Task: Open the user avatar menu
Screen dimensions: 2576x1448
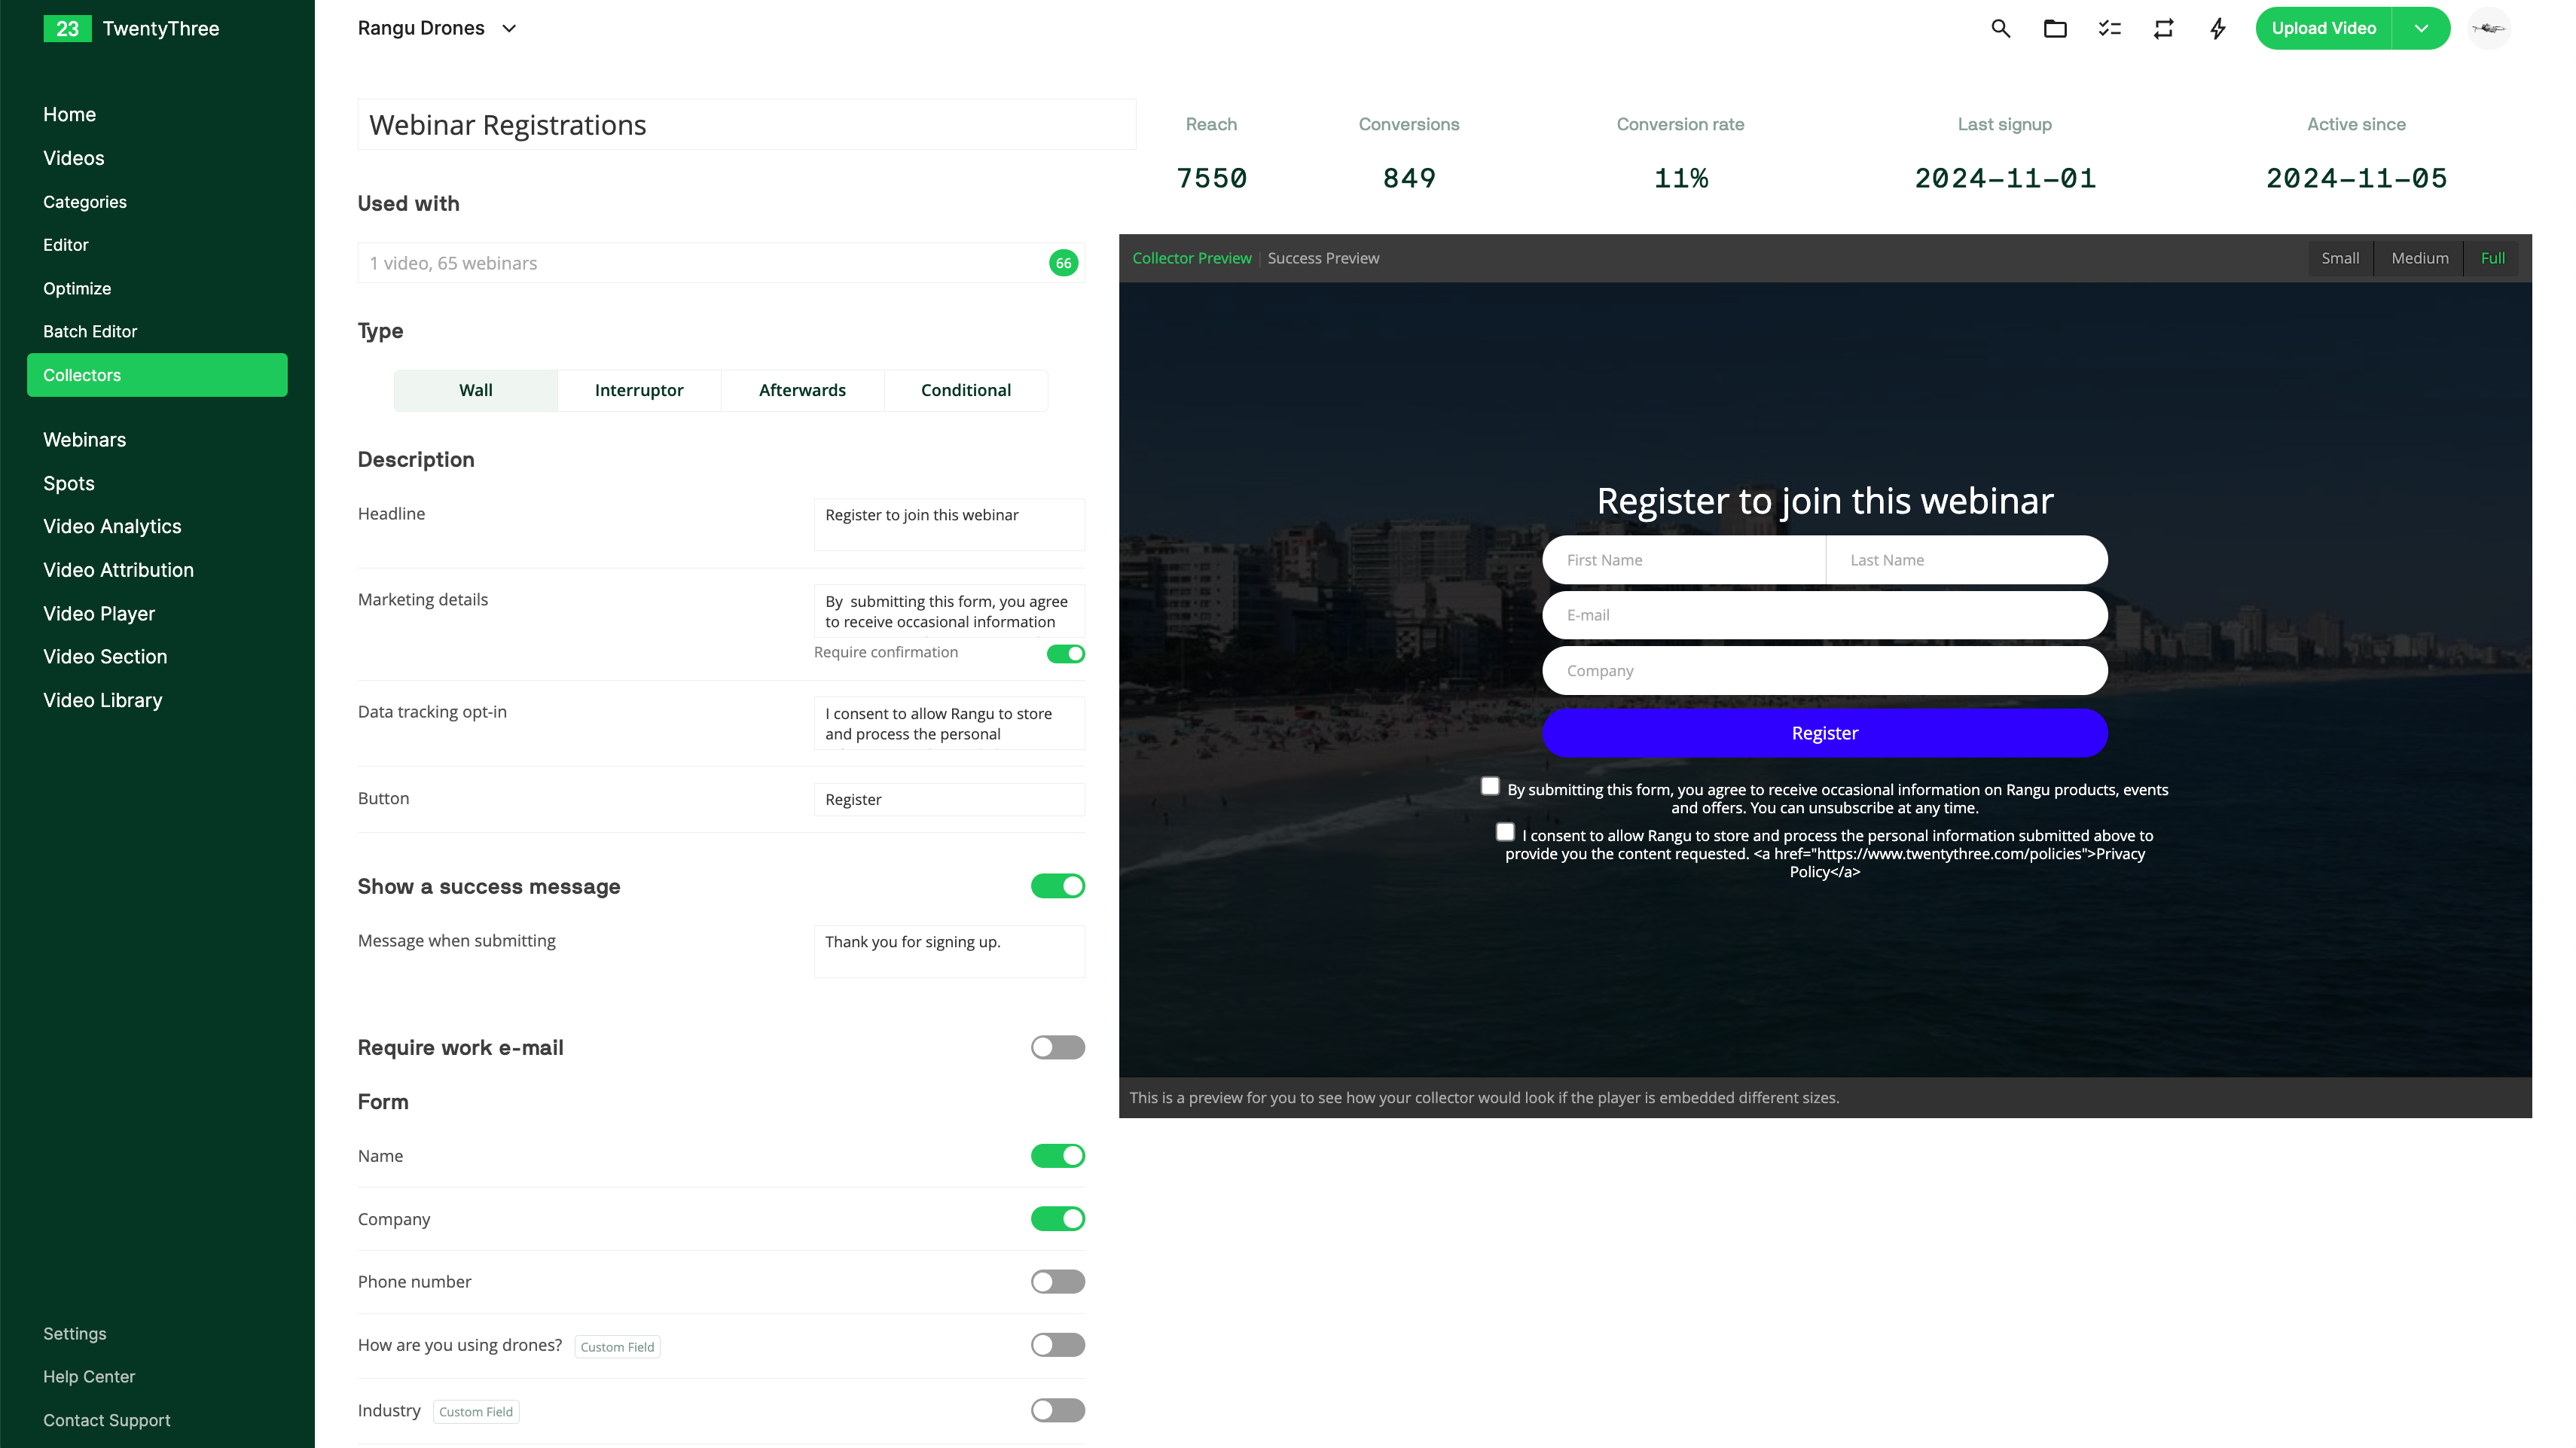Action: click(2489, 28)
